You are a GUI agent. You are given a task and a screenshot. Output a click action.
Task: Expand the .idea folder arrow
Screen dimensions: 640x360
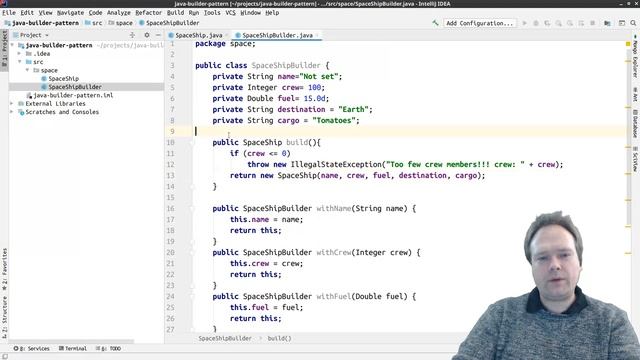[x=19, y=53]
